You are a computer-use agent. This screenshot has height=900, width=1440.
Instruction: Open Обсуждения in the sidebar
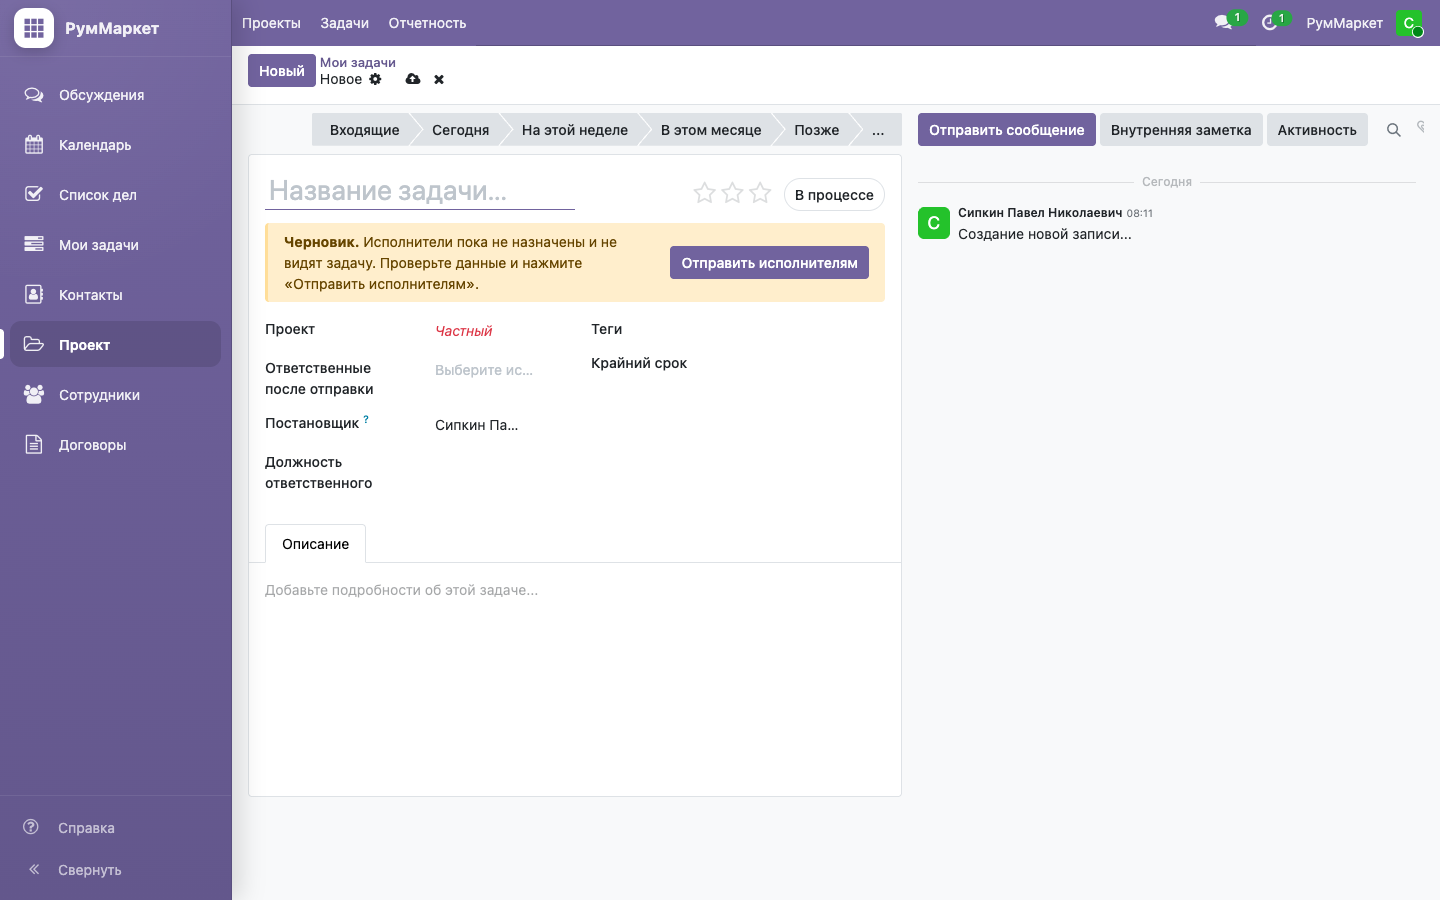pos(116,95)
